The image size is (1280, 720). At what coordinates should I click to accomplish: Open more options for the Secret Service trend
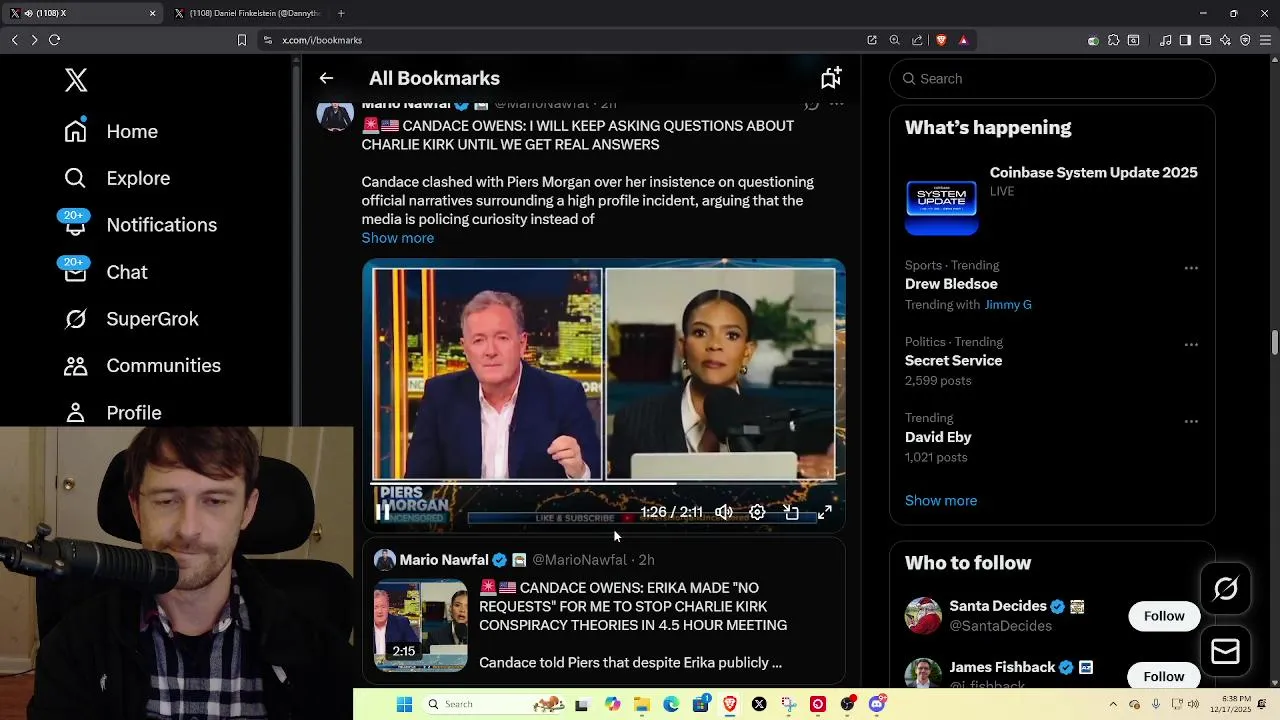(x=1191, y=345)
